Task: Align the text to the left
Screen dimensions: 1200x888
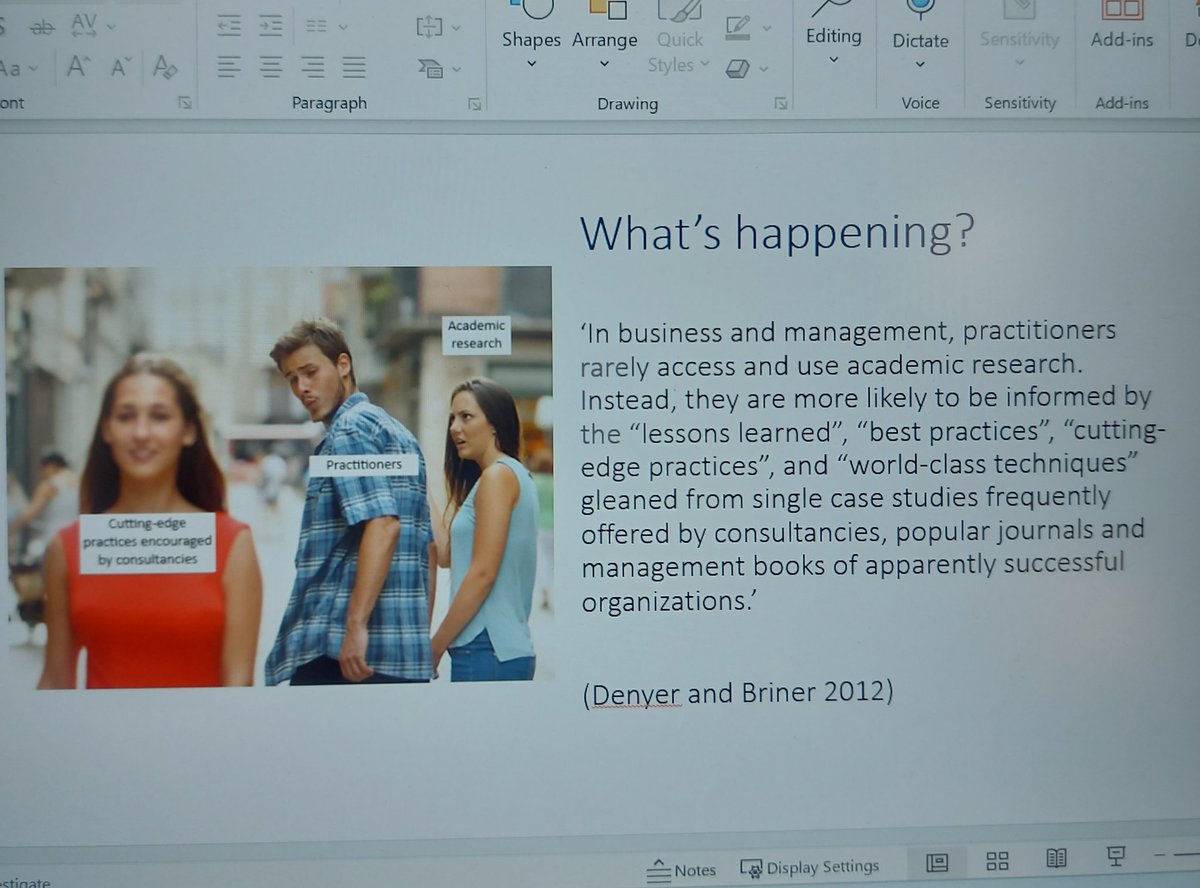Action: click(229, 67)
